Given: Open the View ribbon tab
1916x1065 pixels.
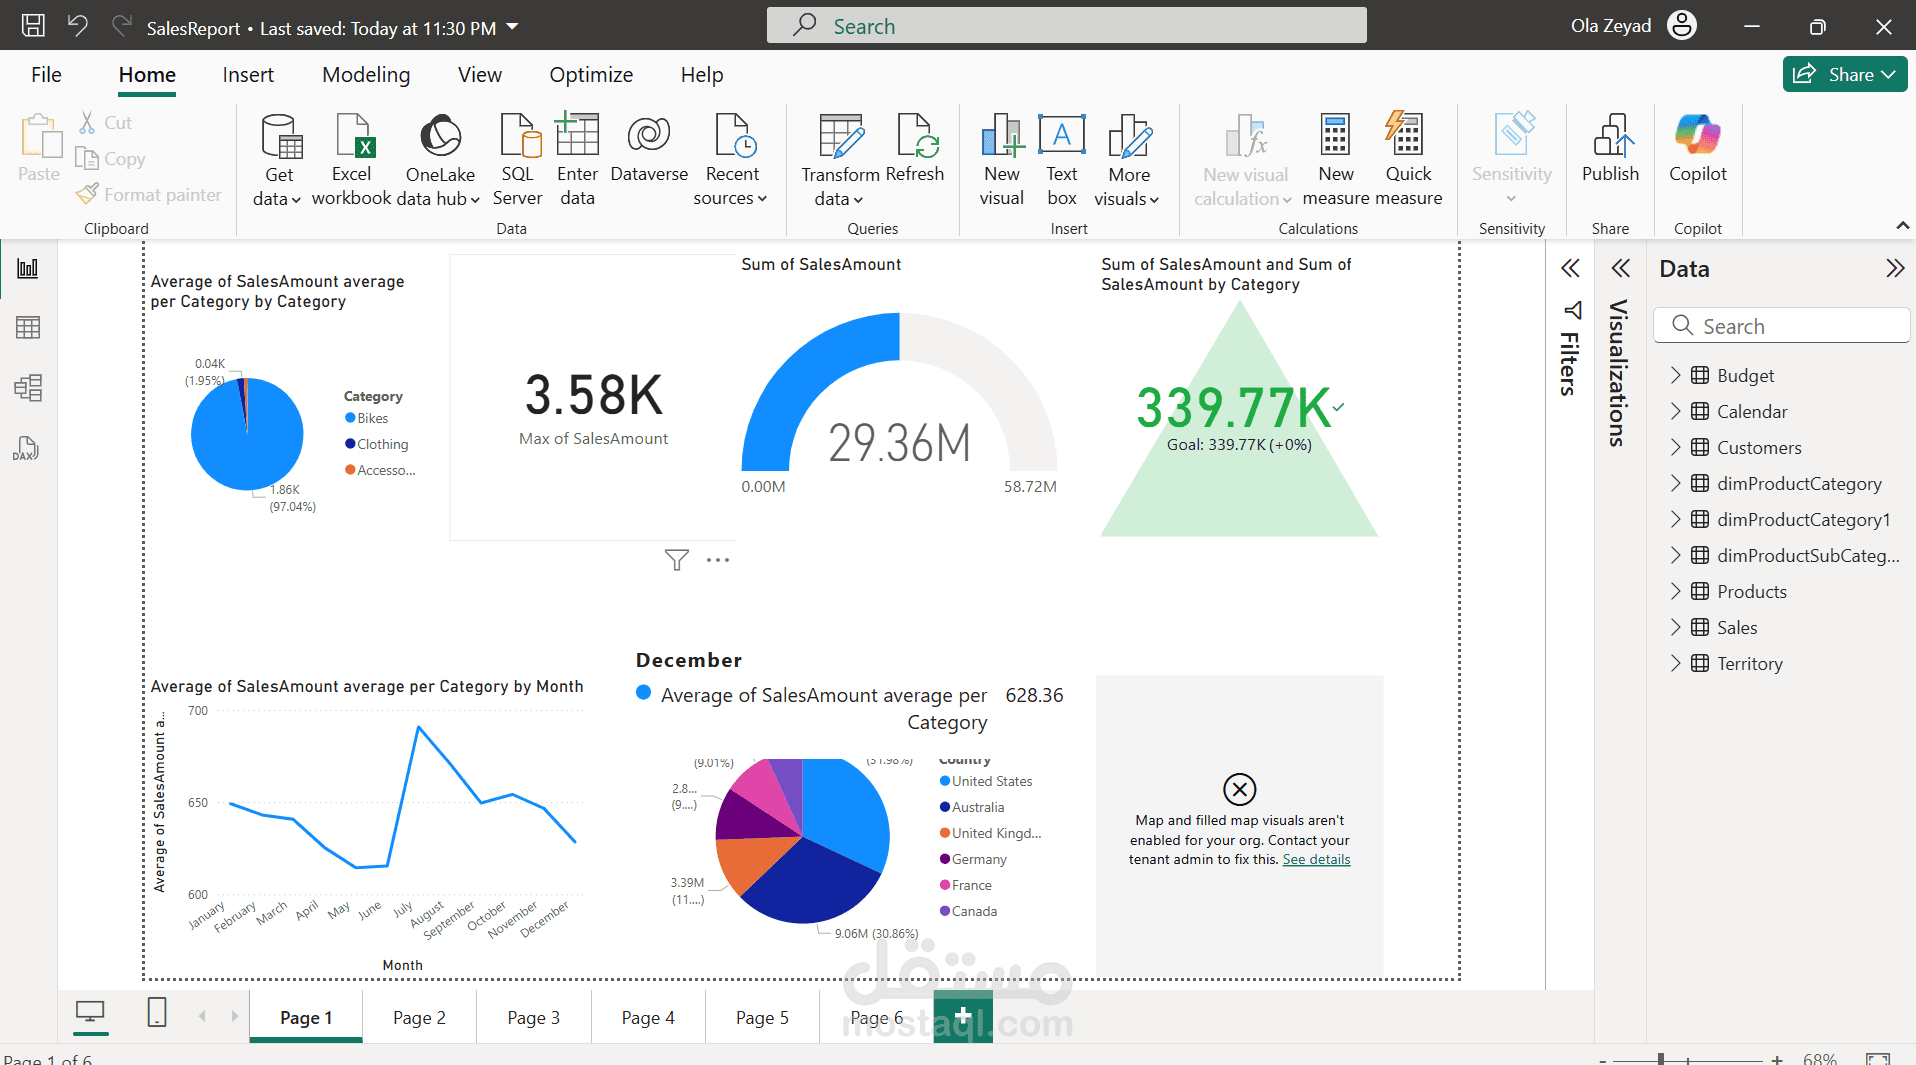Looking at the screenshot, I should (x=480, y=75).
